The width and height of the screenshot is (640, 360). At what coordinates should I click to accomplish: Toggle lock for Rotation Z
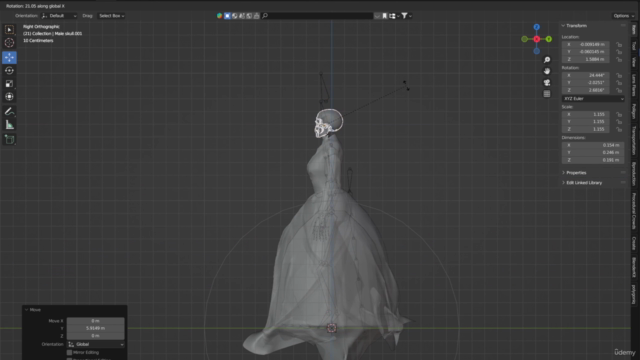pos(619,90)
